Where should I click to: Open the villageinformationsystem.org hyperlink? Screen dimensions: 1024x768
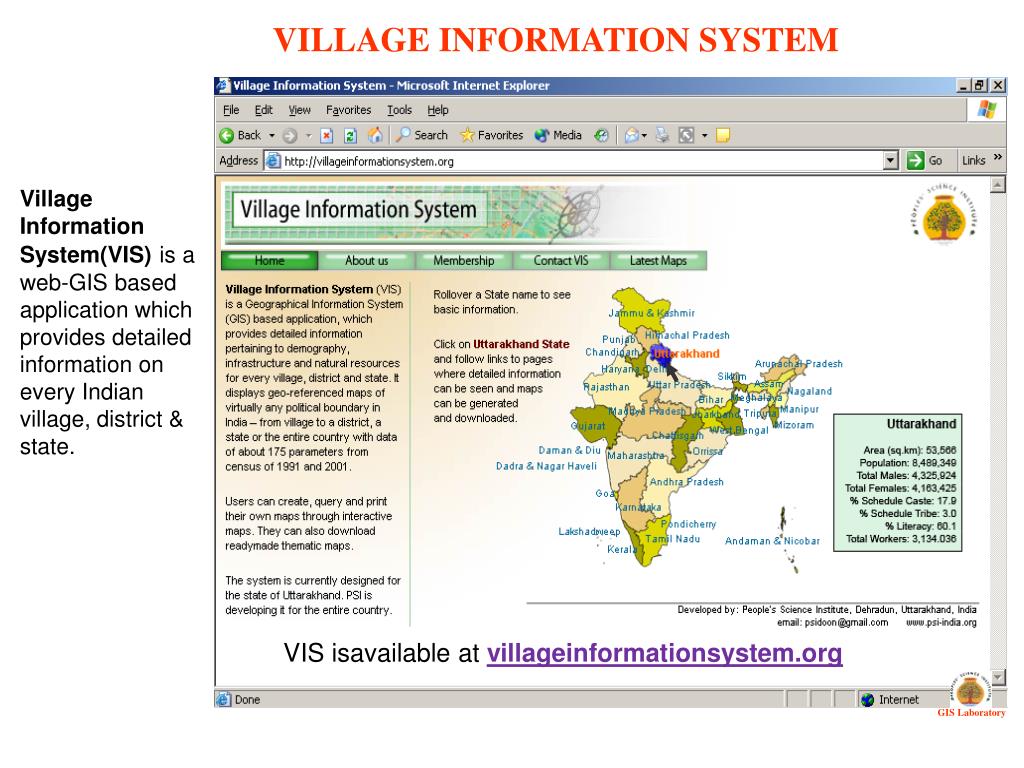664,652
